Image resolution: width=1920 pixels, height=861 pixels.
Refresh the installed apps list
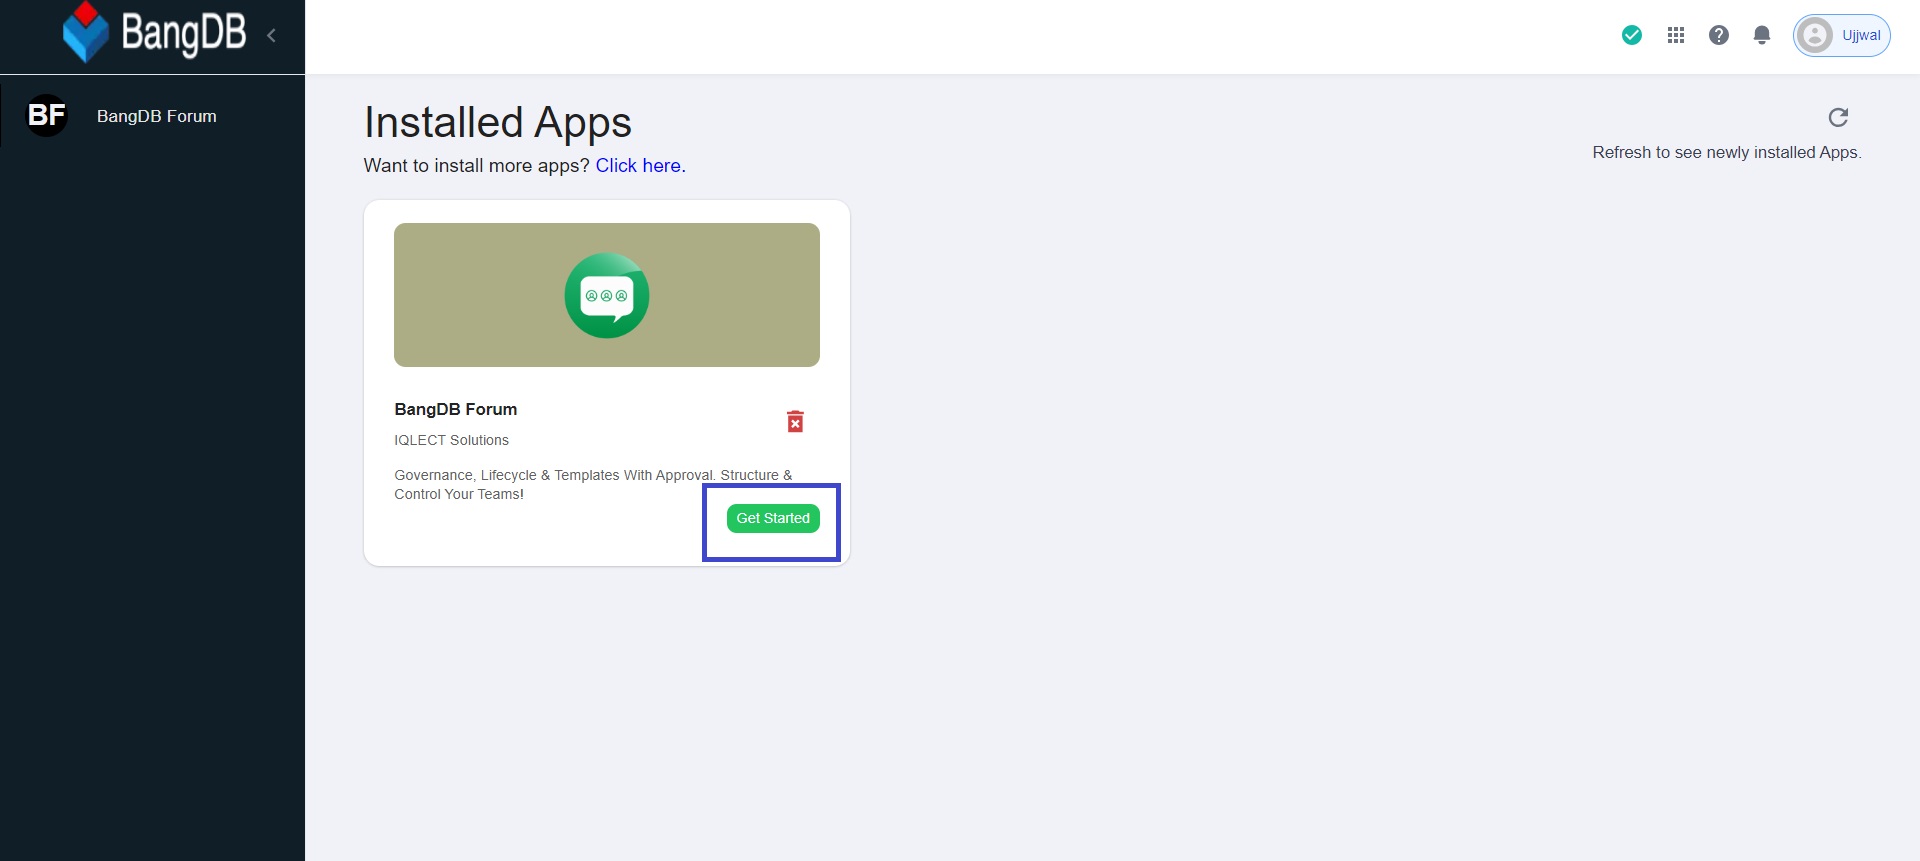click(1838, 117)
